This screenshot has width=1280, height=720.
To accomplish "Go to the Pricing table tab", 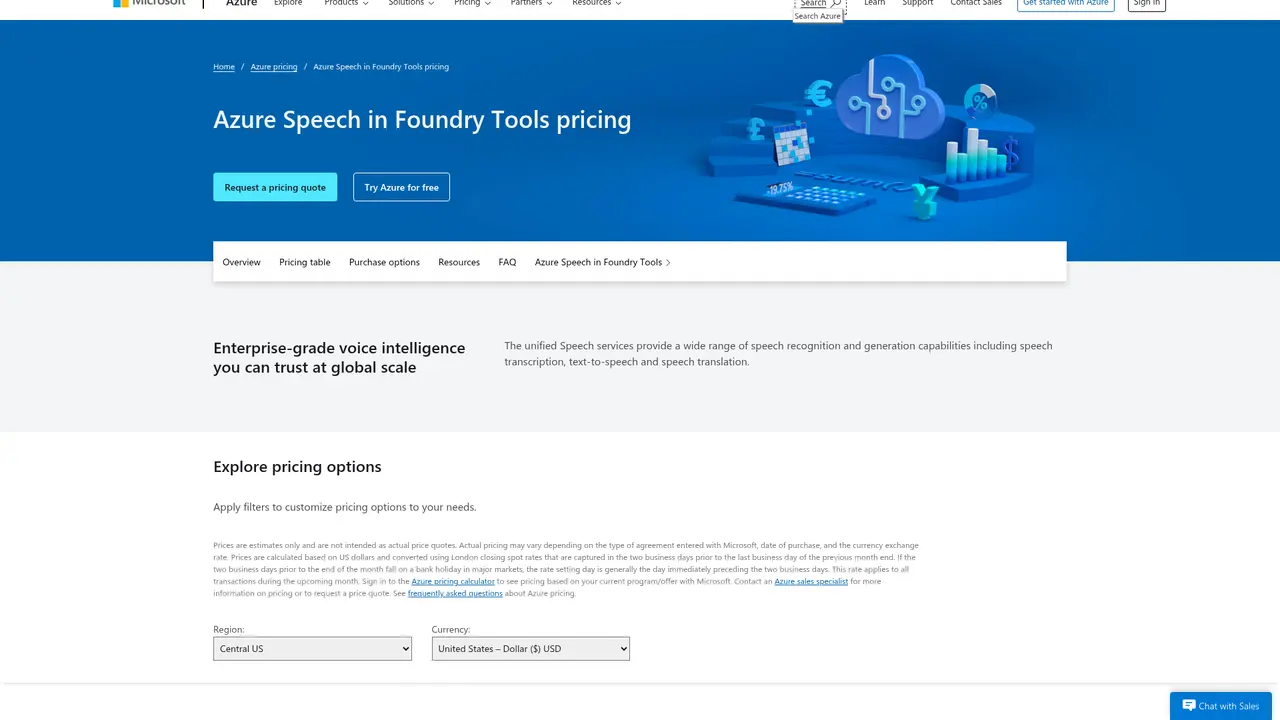I will coord(305,262).
